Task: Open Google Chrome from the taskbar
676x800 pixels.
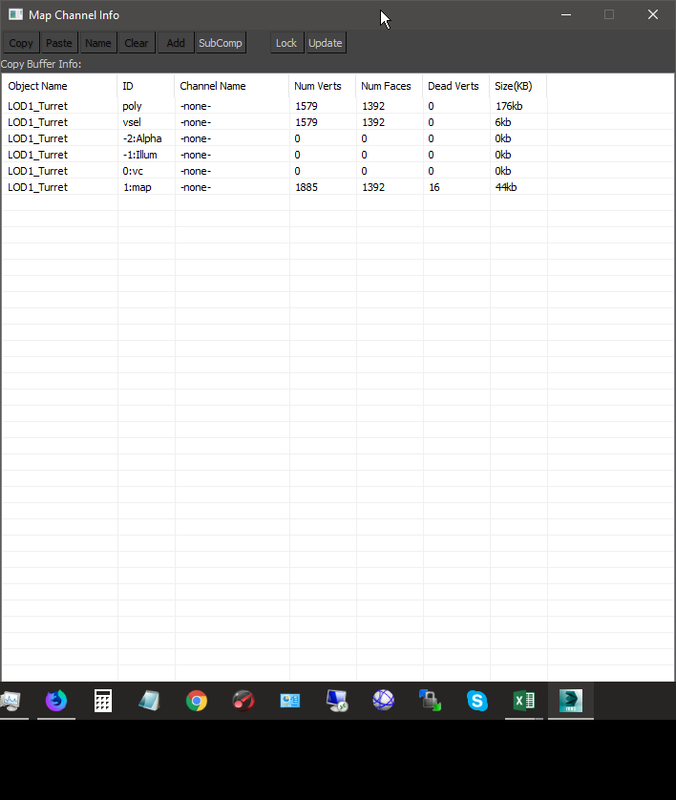Action: tap(196, 701)
